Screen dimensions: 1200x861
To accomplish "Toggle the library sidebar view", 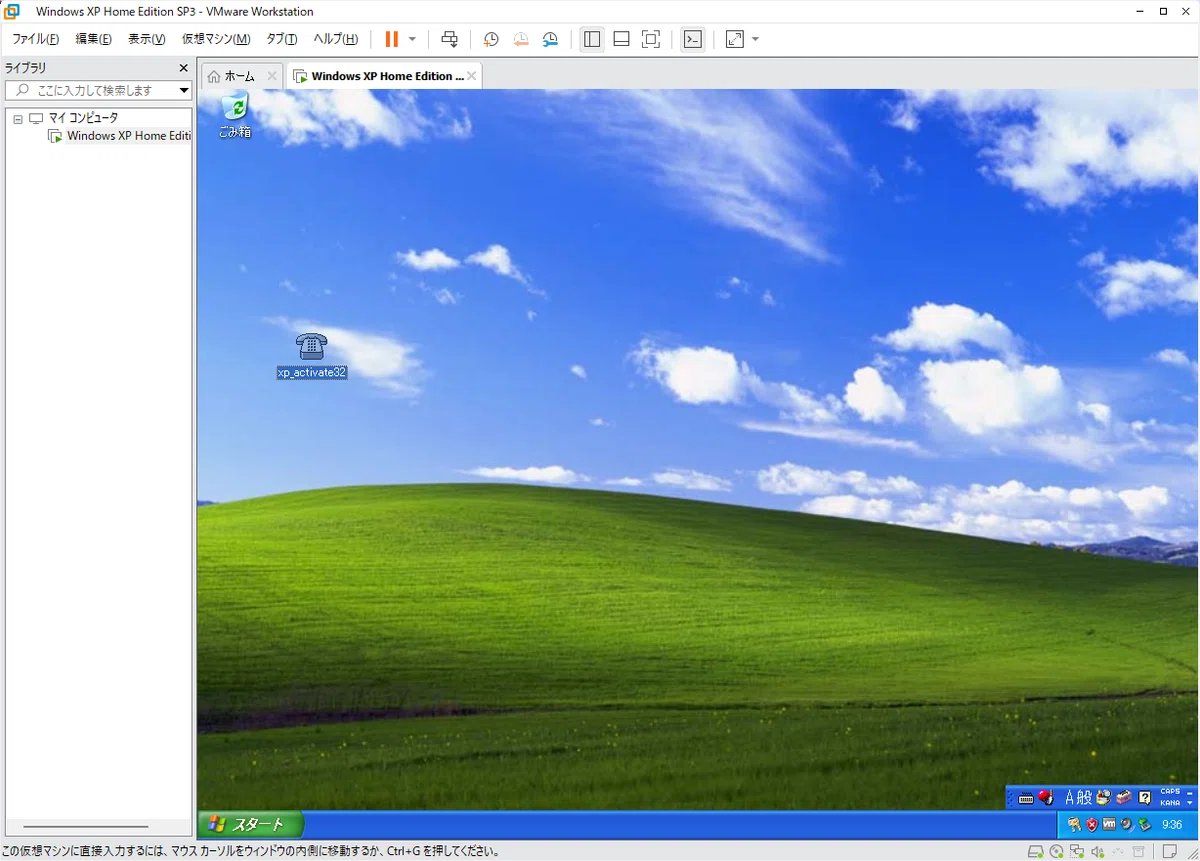I will [x=592, y=39].
